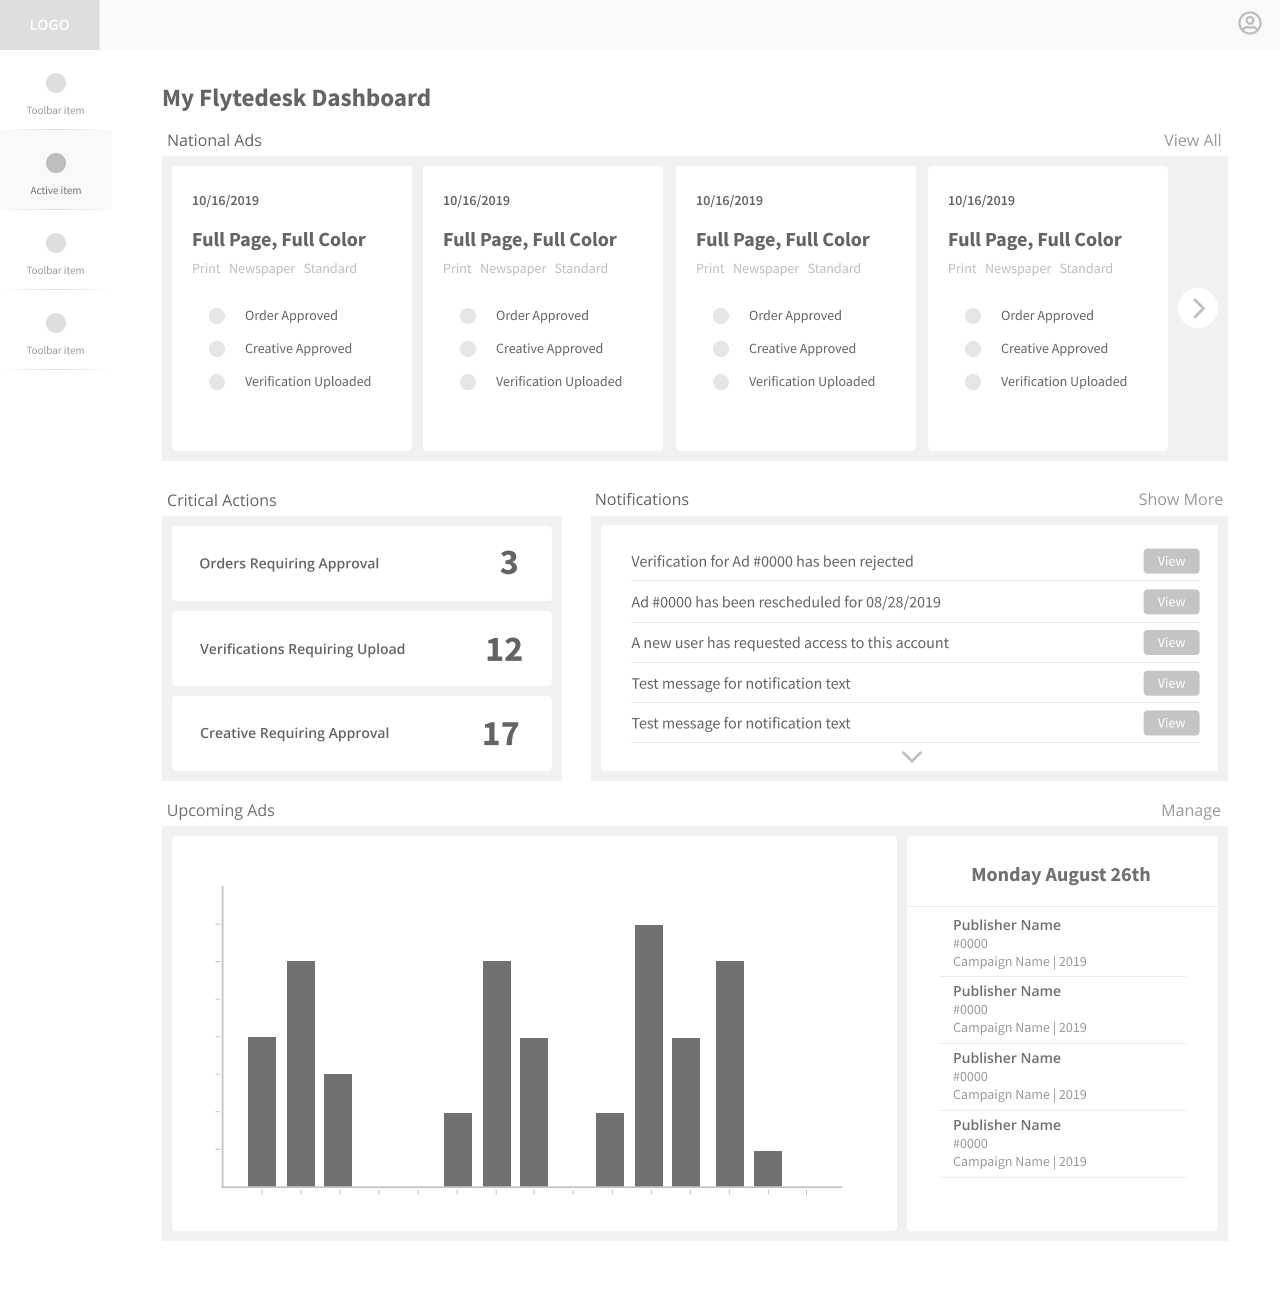View the rejected verification notification
The height and width of the screenshot is (1295, 1280).
pyautogui.click(x=1171, y=561)
